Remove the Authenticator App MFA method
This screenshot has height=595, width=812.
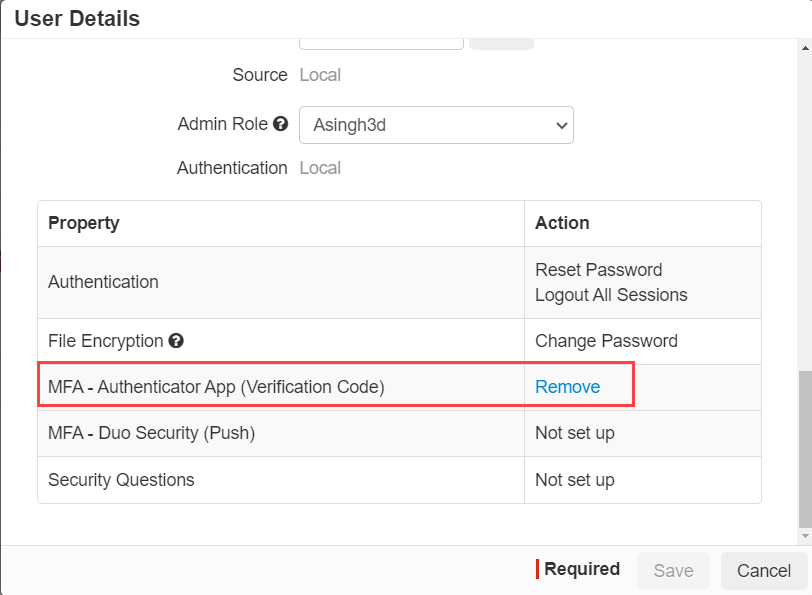[x=568, y=387]
